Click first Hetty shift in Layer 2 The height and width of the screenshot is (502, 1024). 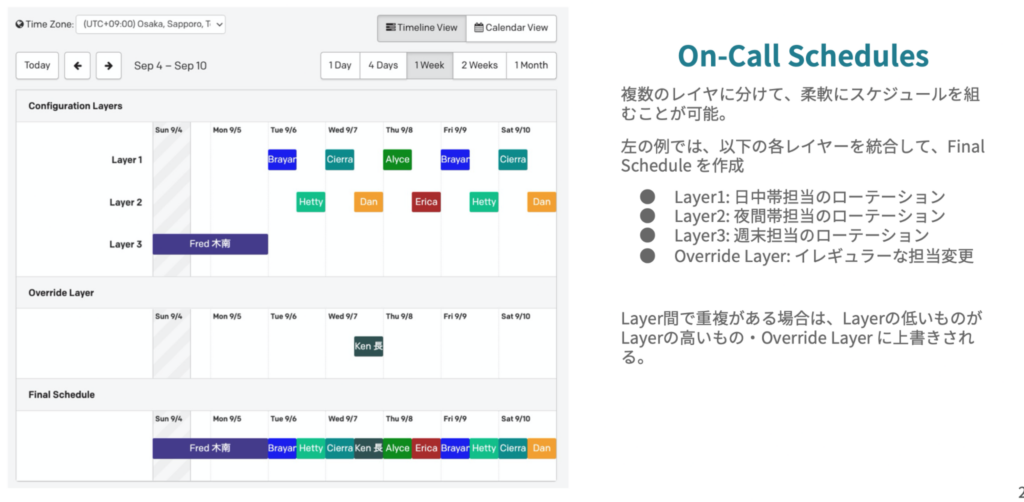pos(310,202)
